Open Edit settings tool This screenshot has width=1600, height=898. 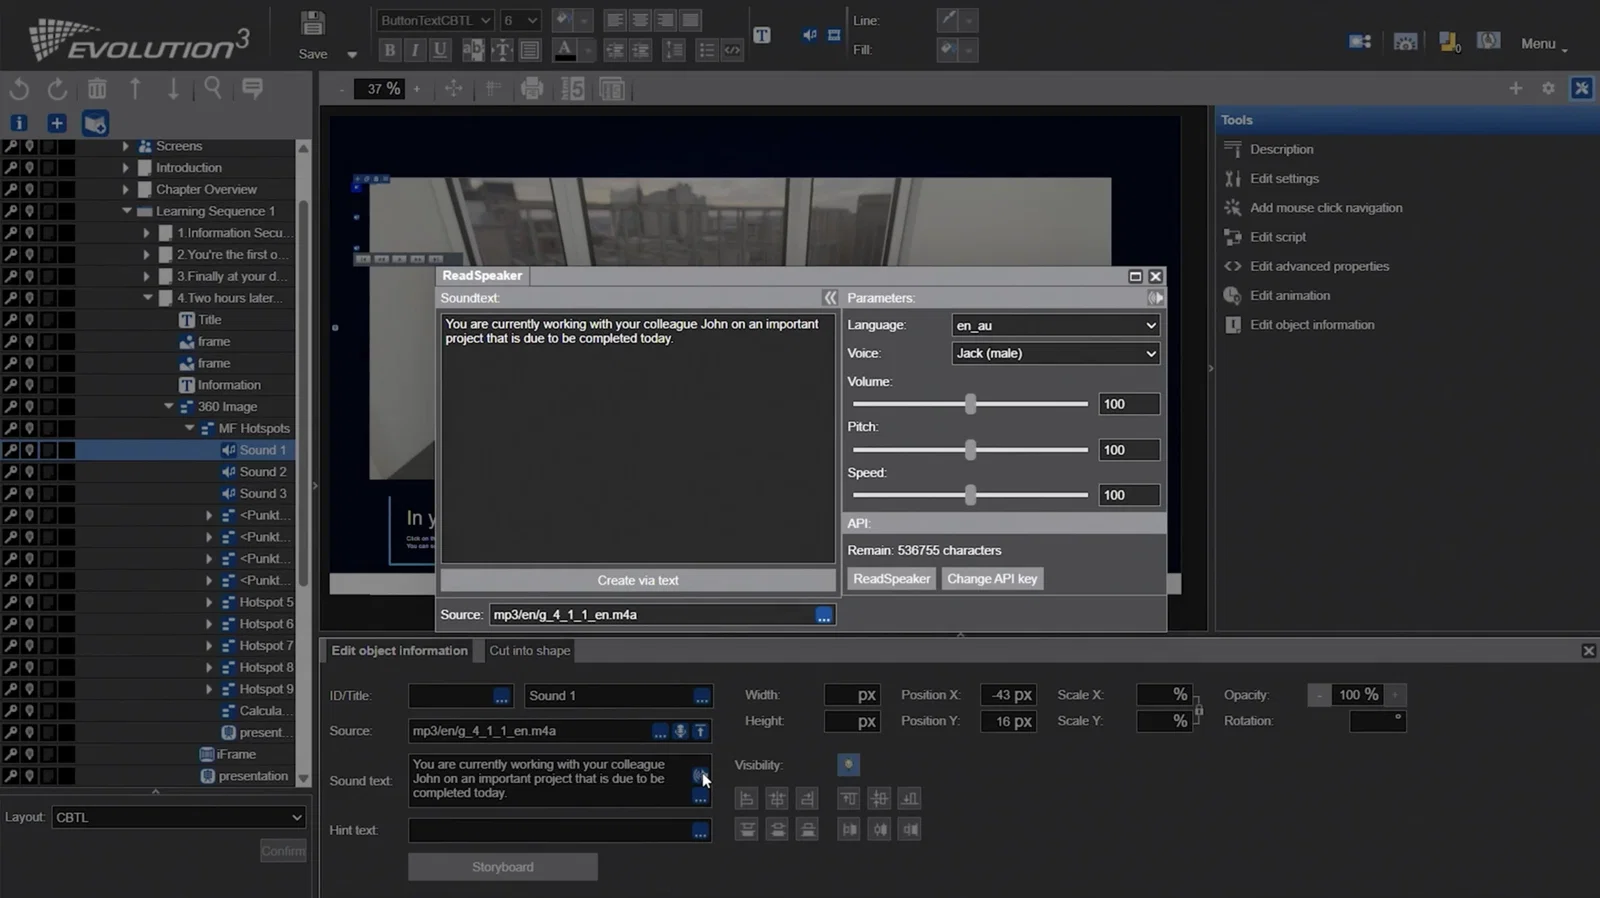pos(1284,178)
